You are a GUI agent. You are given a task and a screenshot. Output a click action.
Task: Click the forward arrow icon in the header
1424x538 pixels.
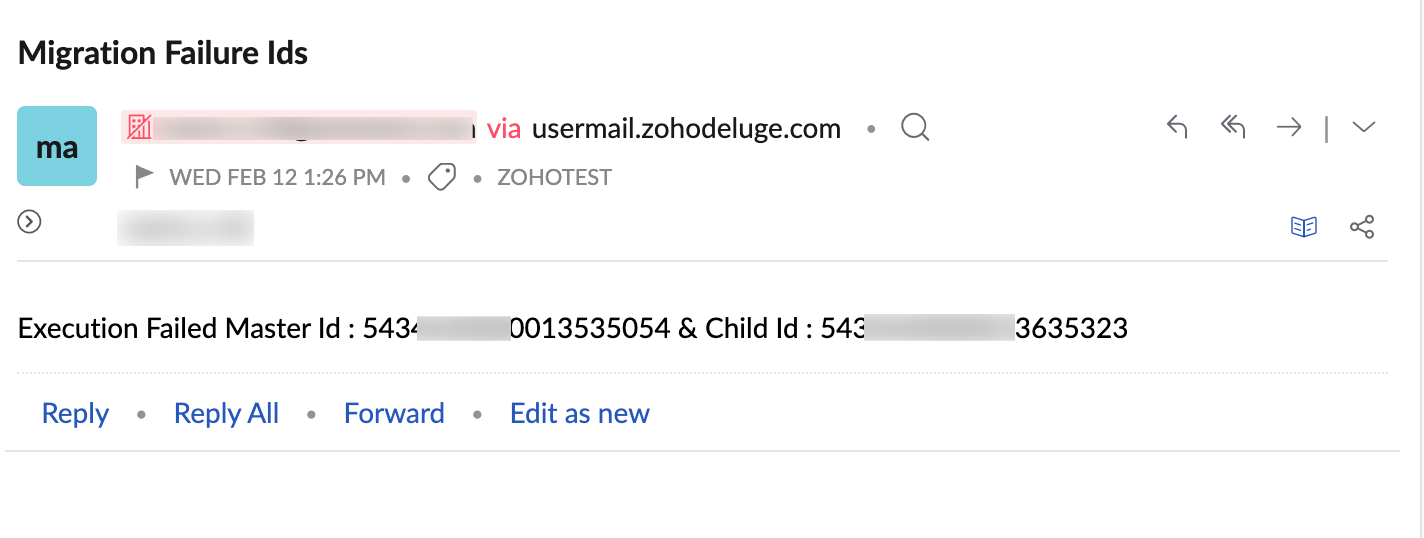(1289, 127)
